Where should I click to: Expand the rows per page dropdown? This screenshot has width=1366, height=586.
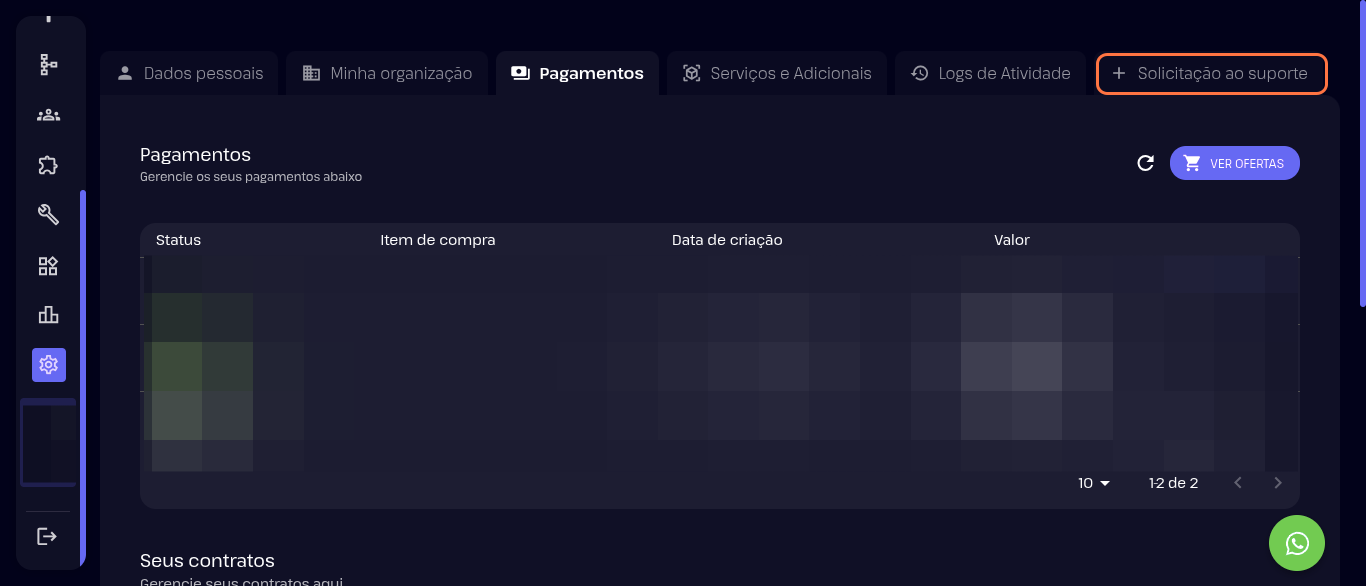(1094, 483)
